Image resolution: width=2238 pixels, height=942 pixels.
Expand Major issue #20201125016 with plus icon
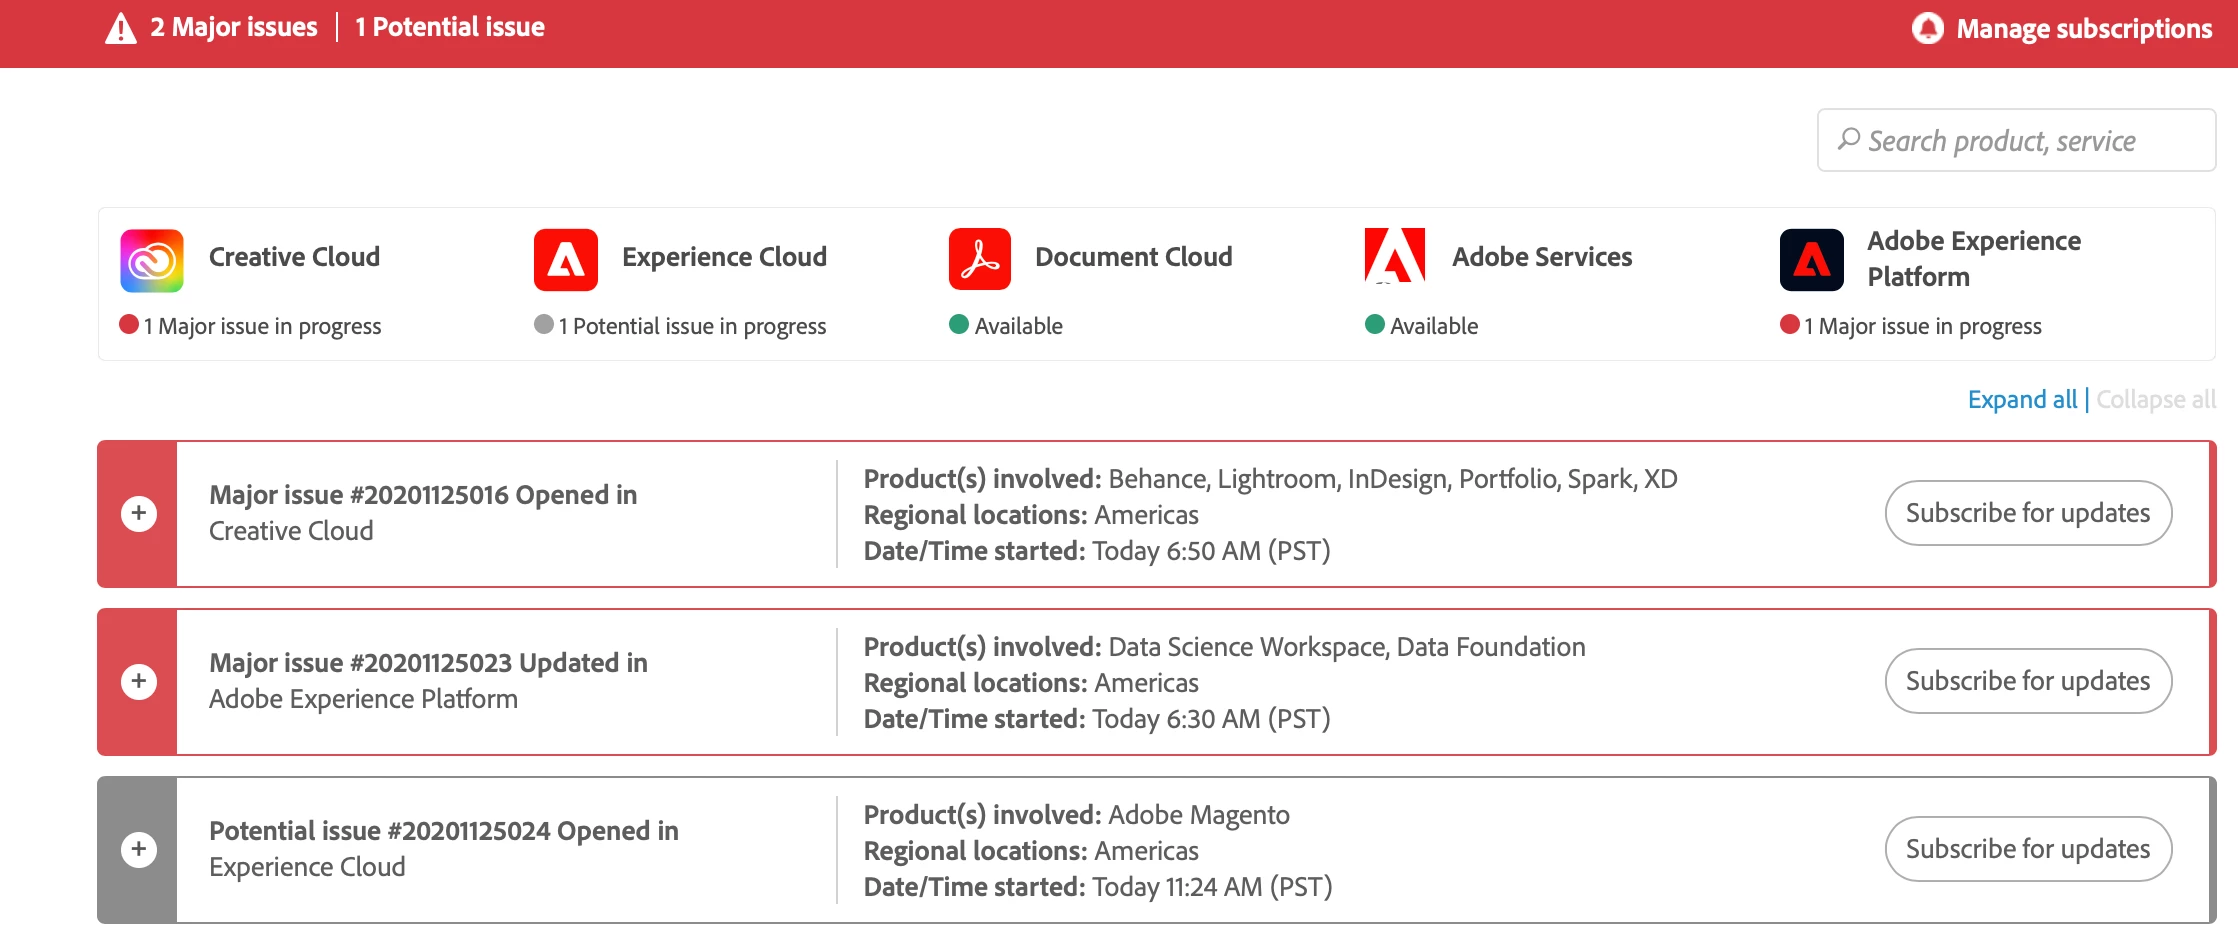[x=139, y=513]
